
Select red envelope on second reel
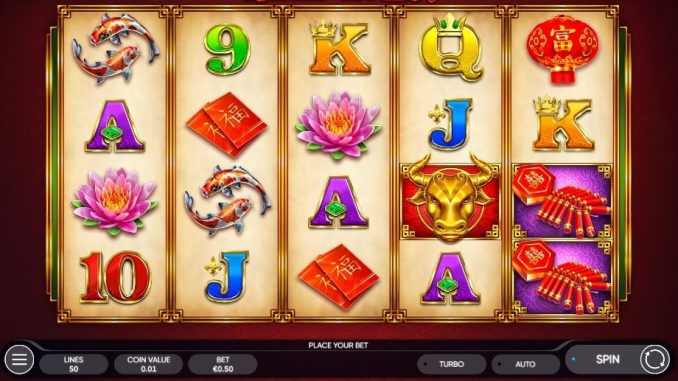coord(227,125)
